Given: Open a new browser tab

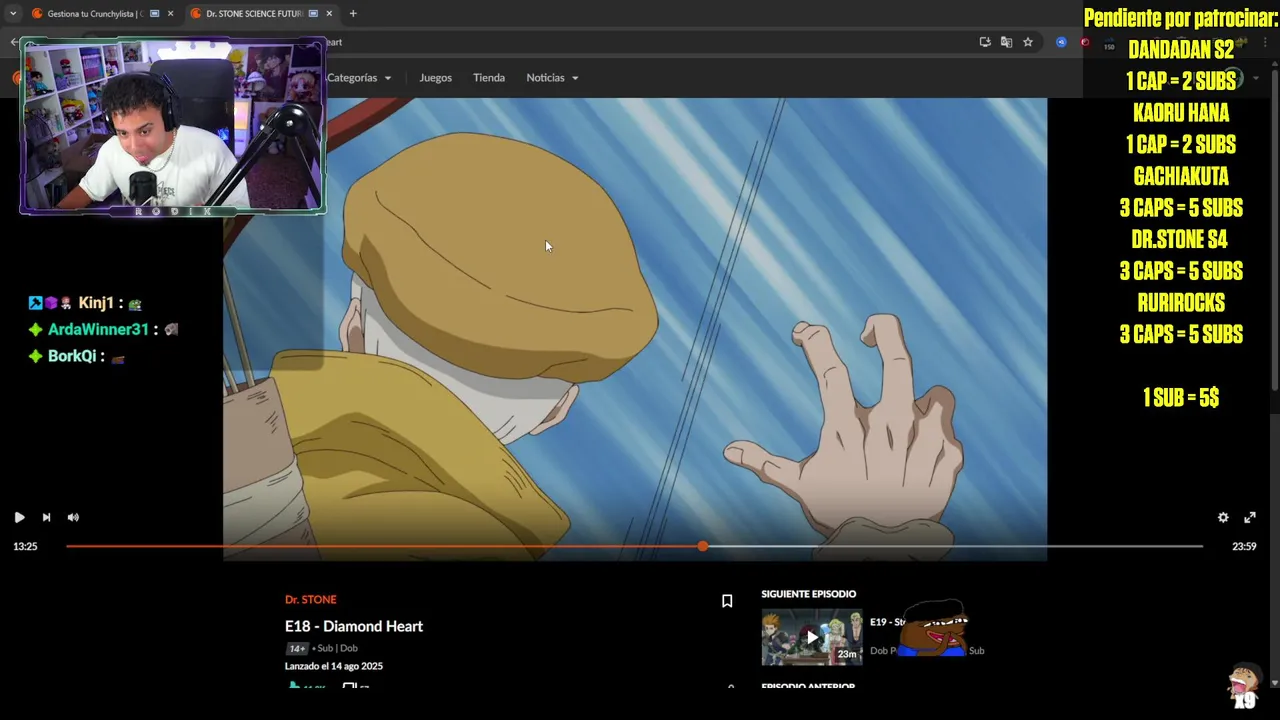Looking at the screenshot, I should 353,14.
